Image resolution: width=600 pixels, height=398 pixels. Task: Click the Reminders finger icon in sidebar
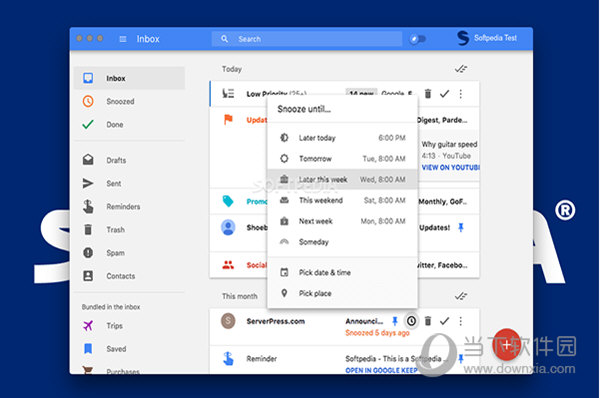[88, 206]
